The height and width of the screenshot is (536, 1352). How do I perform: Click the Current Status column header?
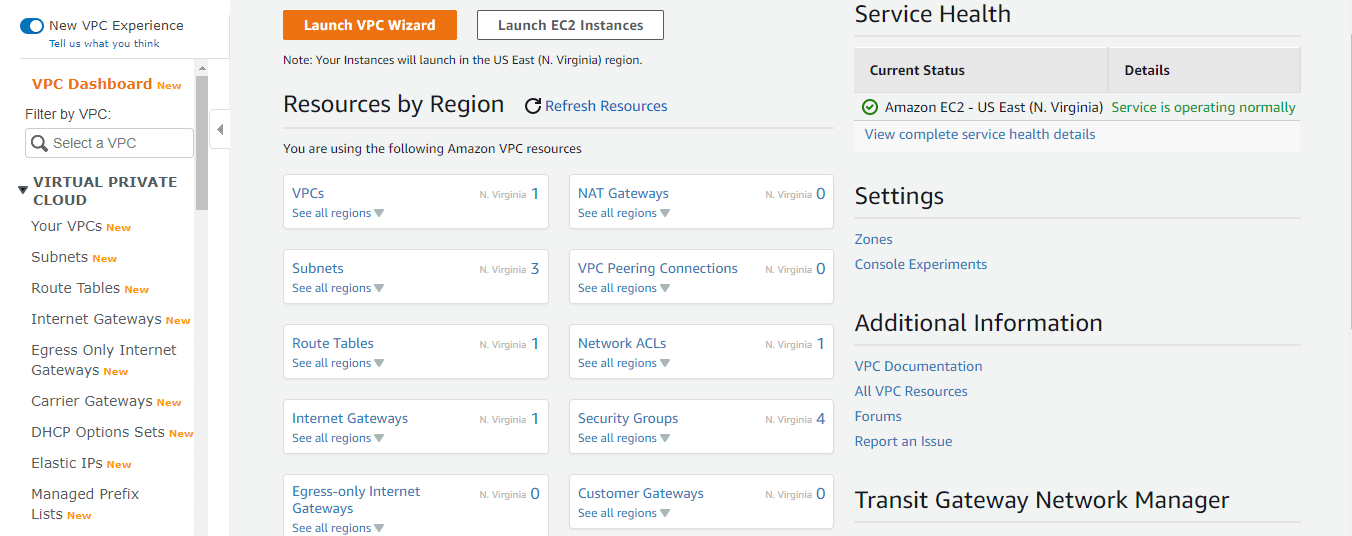(981, 70)
